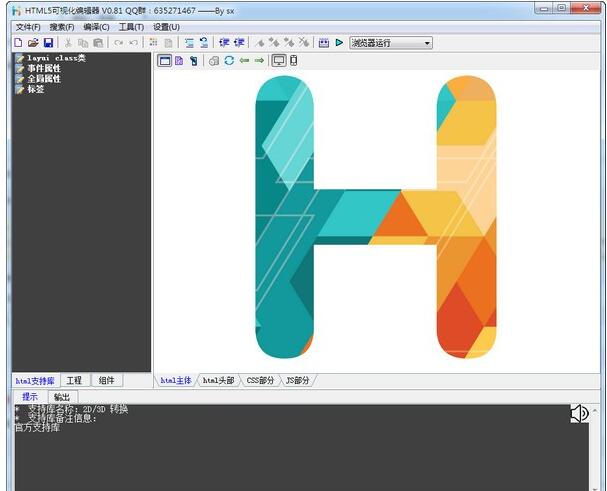Click the green back arrow icon

pyautogui.click(x=244, y=61)
